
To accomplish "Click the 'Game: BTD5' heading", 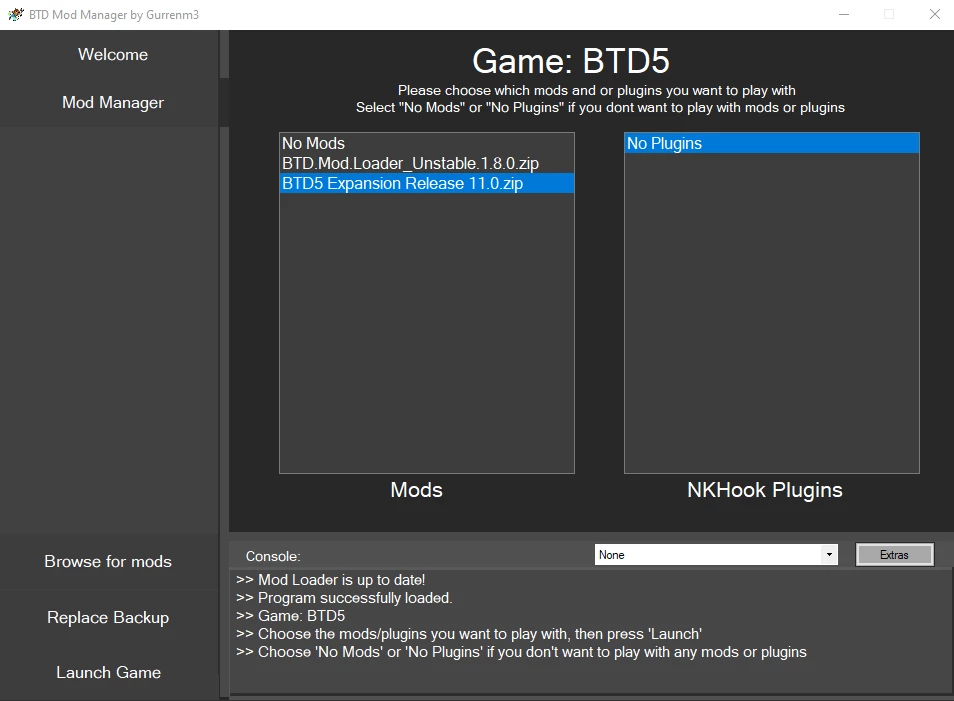I will click(571, 61).
